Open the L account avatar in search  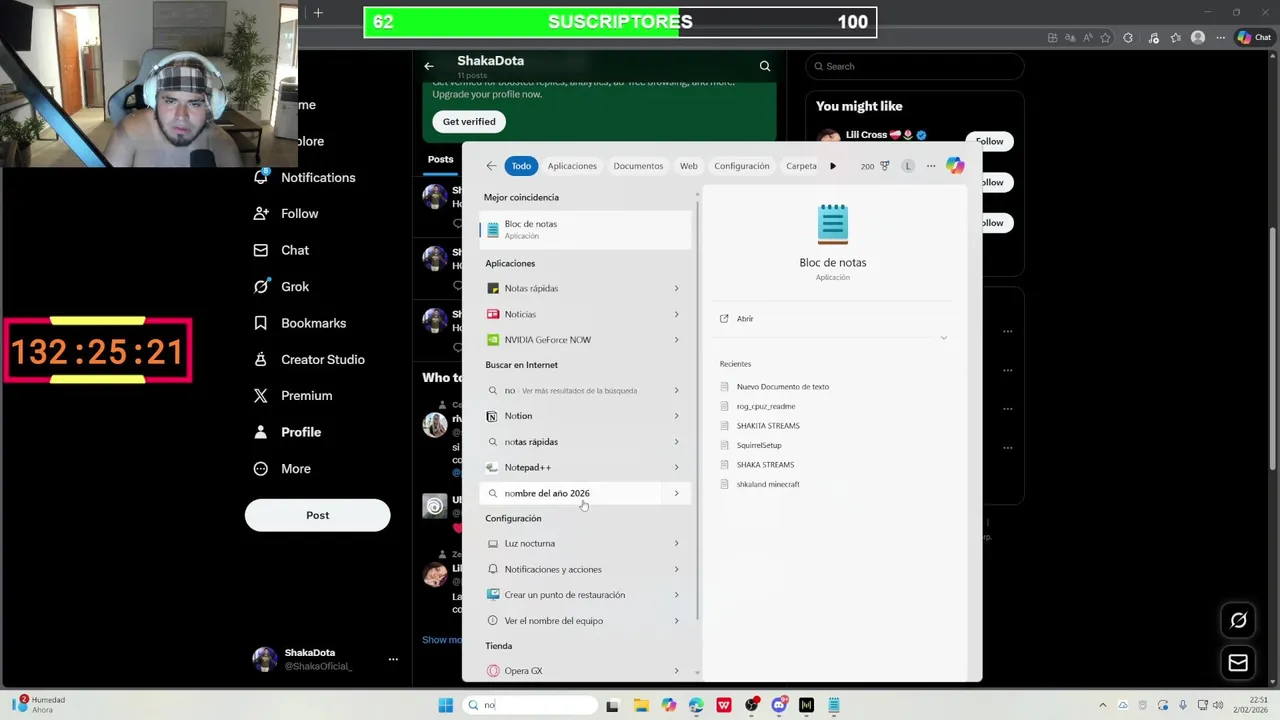coord(908,166)
